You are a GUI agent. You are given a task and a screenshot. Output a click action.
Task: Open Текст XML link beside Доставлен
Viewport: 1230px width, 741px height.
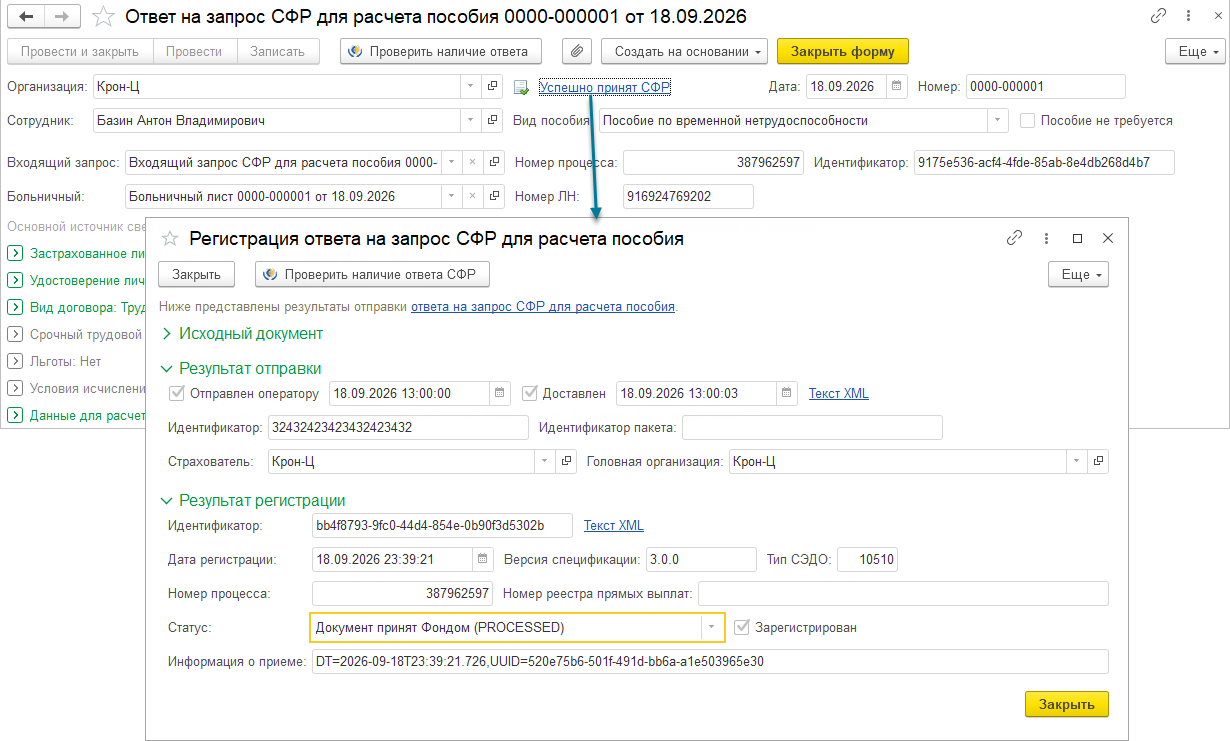[x=839, y=393]
